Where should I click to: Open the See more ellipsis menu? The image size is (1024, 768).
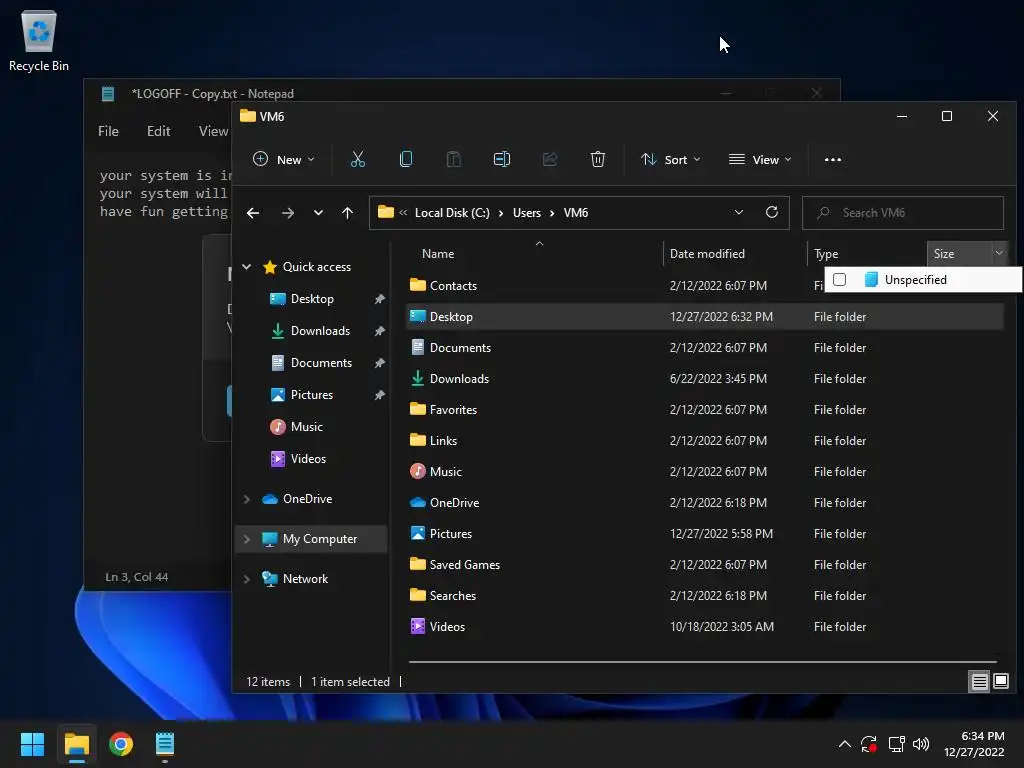tap(833, 159)
